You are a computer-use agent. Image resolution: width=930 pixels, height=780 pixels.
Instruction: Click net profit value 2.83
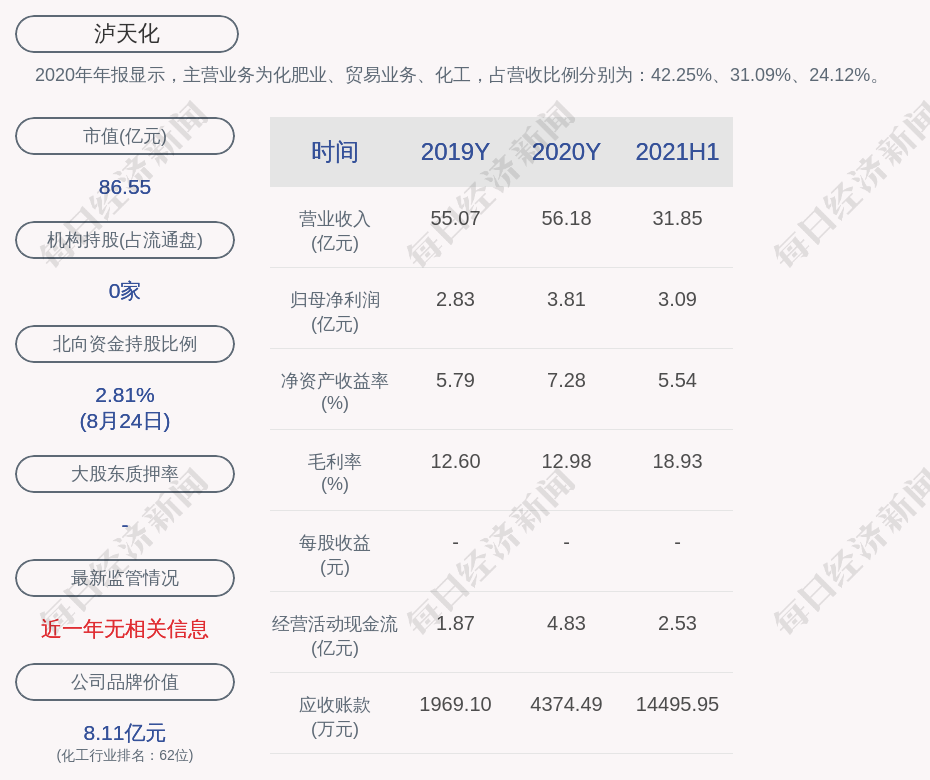(x=455, y=300)
